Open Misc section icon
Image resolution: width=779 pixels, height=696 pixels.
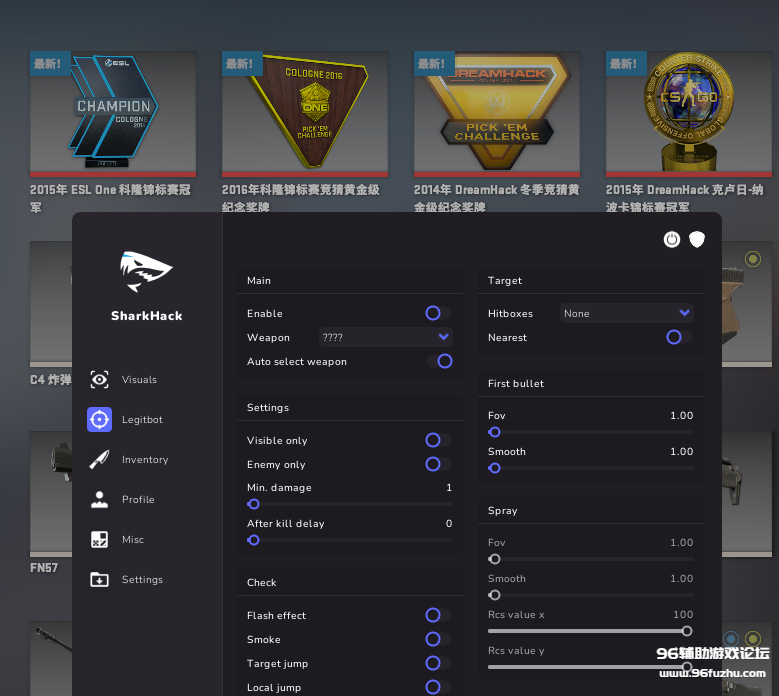tap(99, 540)
